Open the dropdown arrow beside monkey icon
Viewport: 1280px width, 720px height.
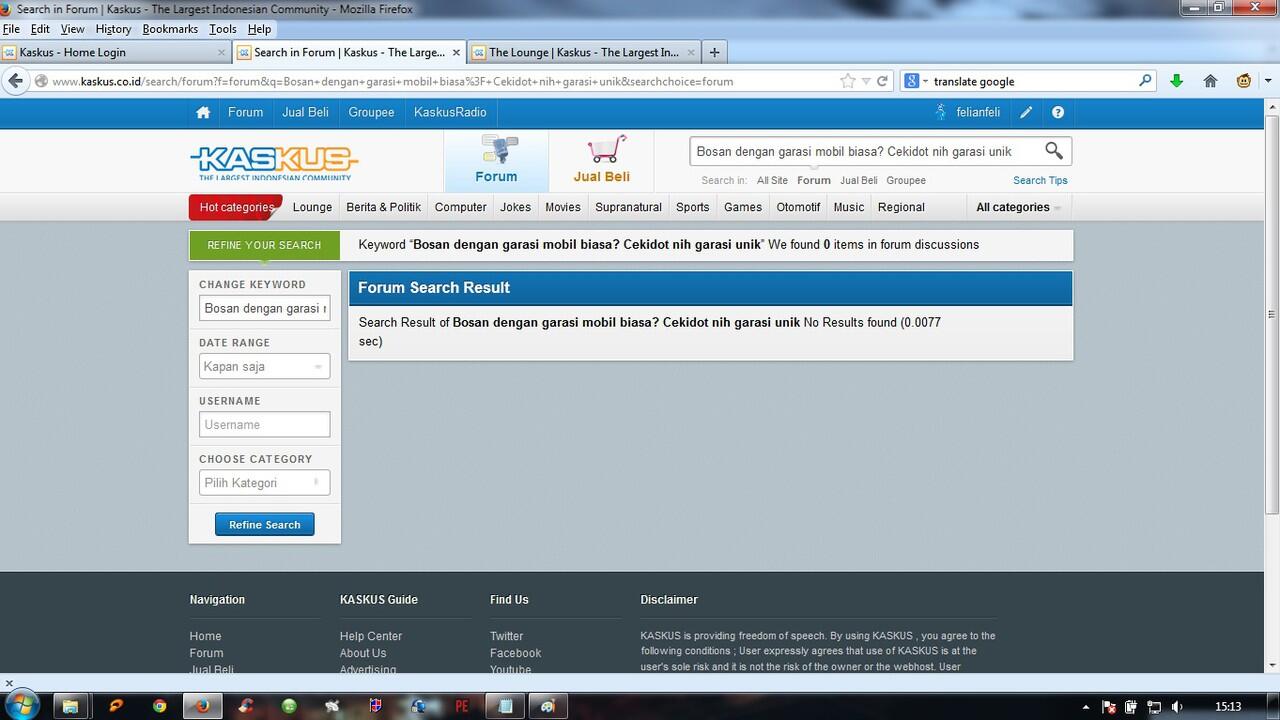point(1269,81)
